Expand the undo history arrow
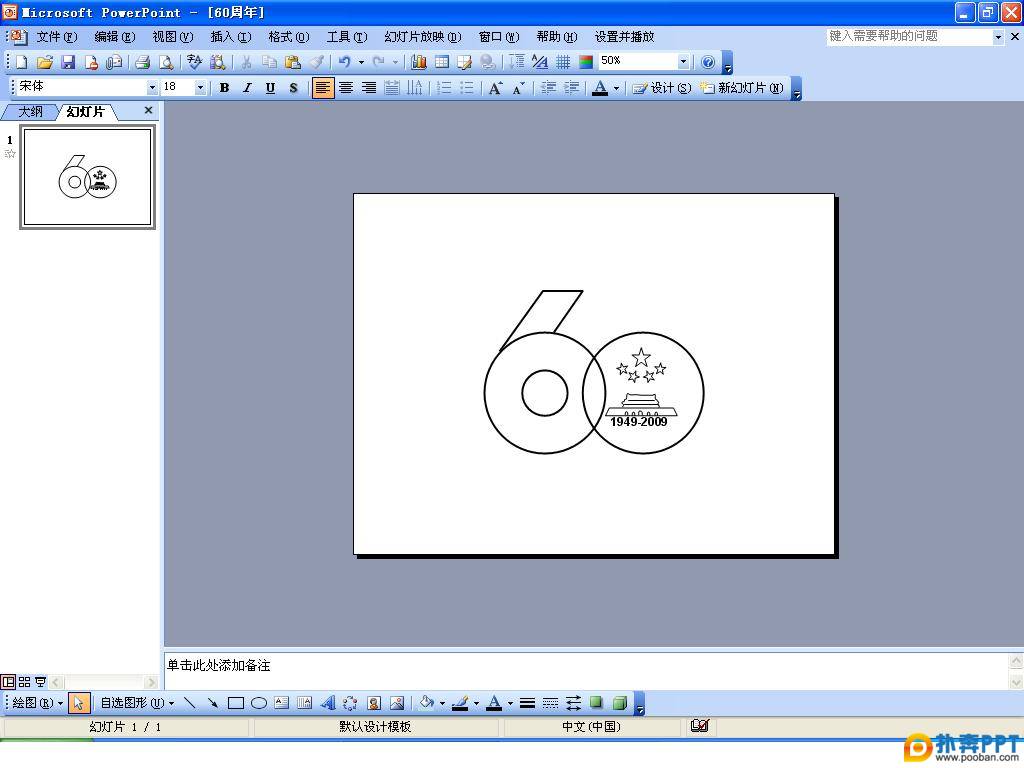 click(361, 62)
